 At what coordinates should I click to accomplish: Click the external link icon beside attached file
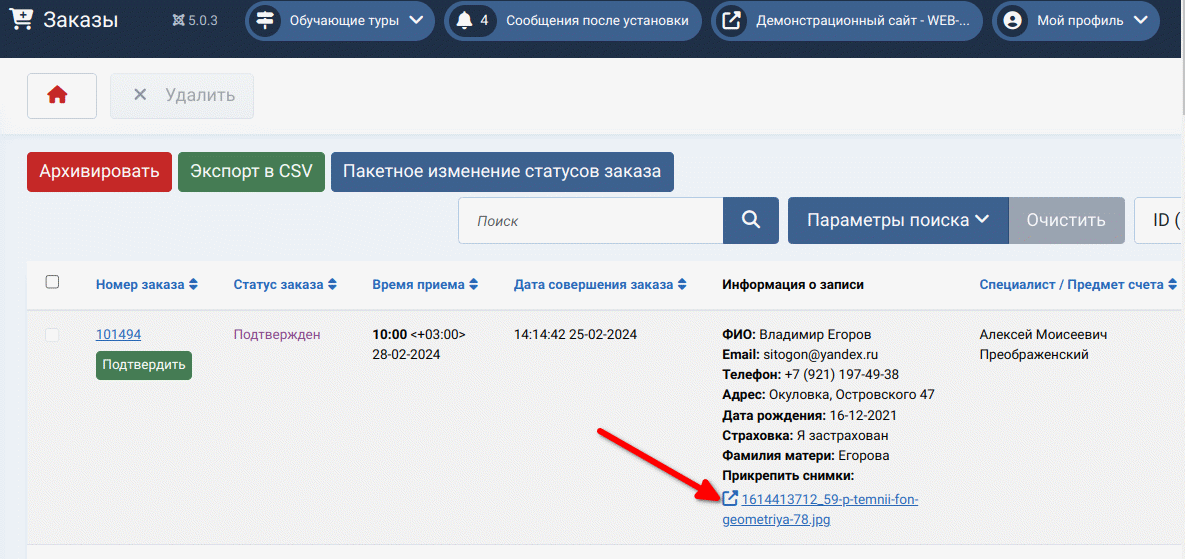(730, 499)
